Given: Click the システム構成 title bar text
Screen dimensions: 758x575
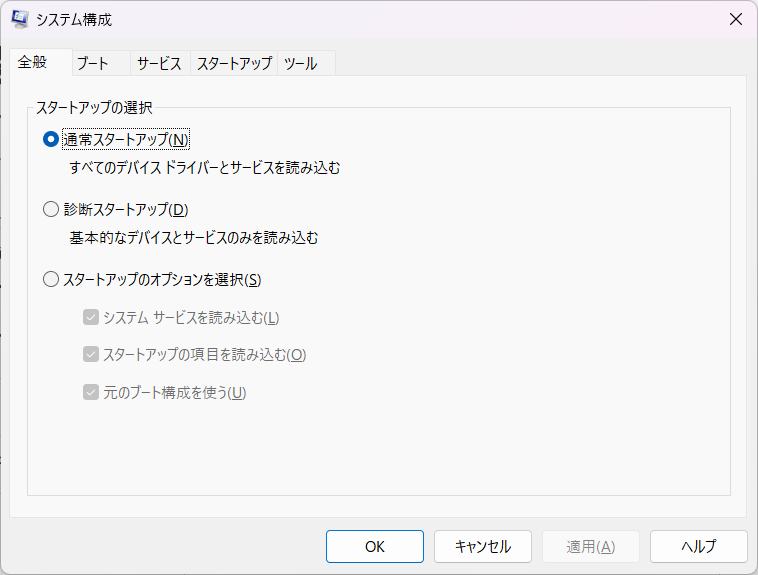Looking at the screenshot, I should click(x=74, y=19).
